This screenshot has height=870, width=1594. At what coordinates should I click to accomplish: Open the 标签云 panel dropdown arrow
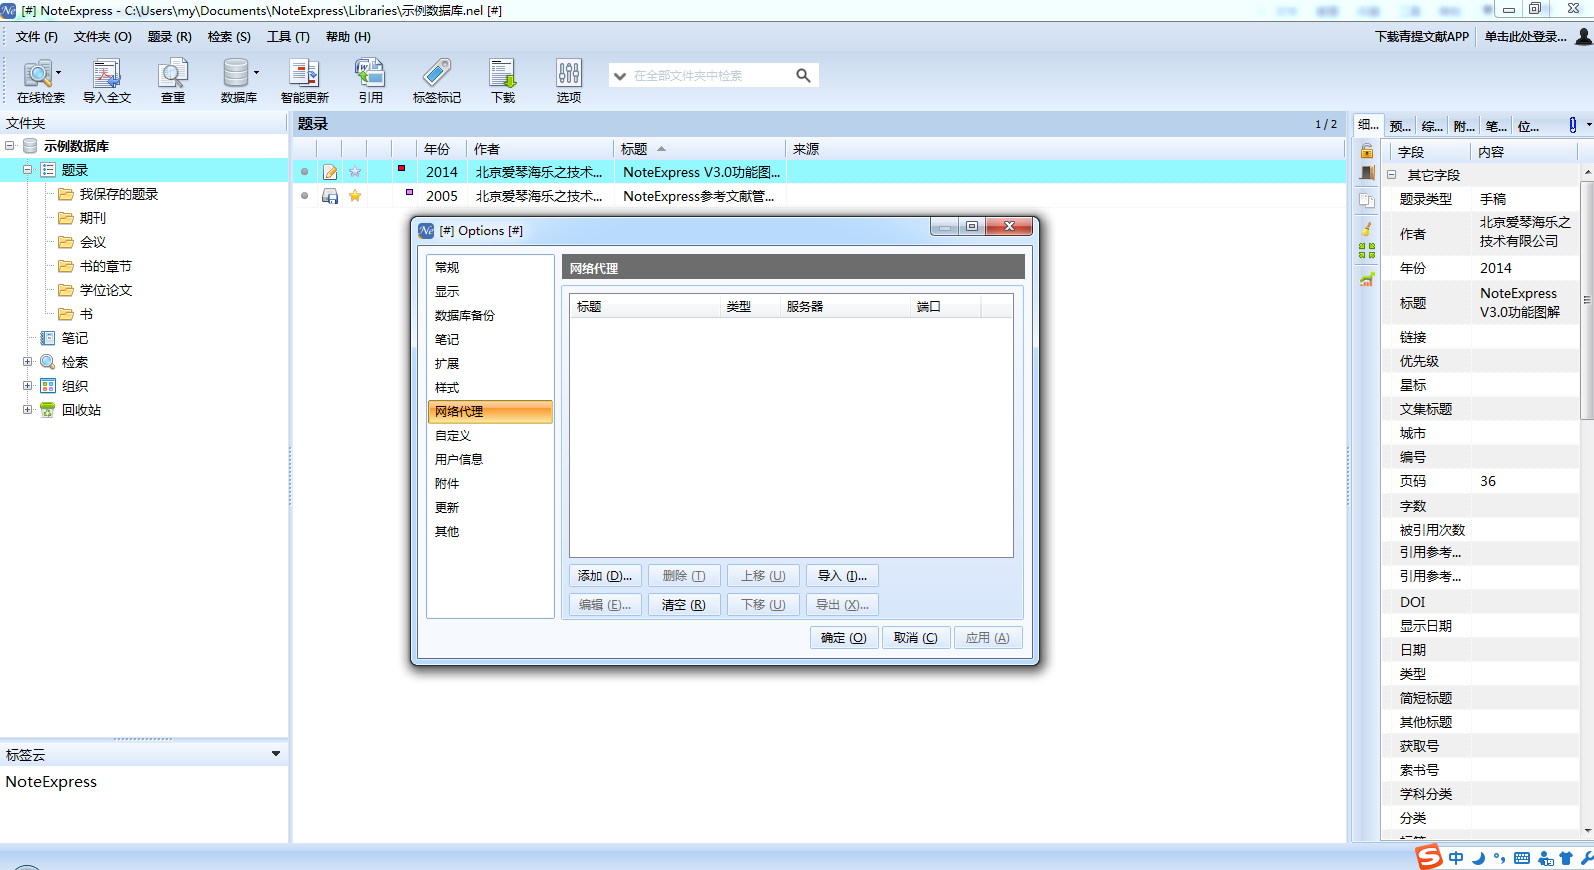tap(276, 754)
